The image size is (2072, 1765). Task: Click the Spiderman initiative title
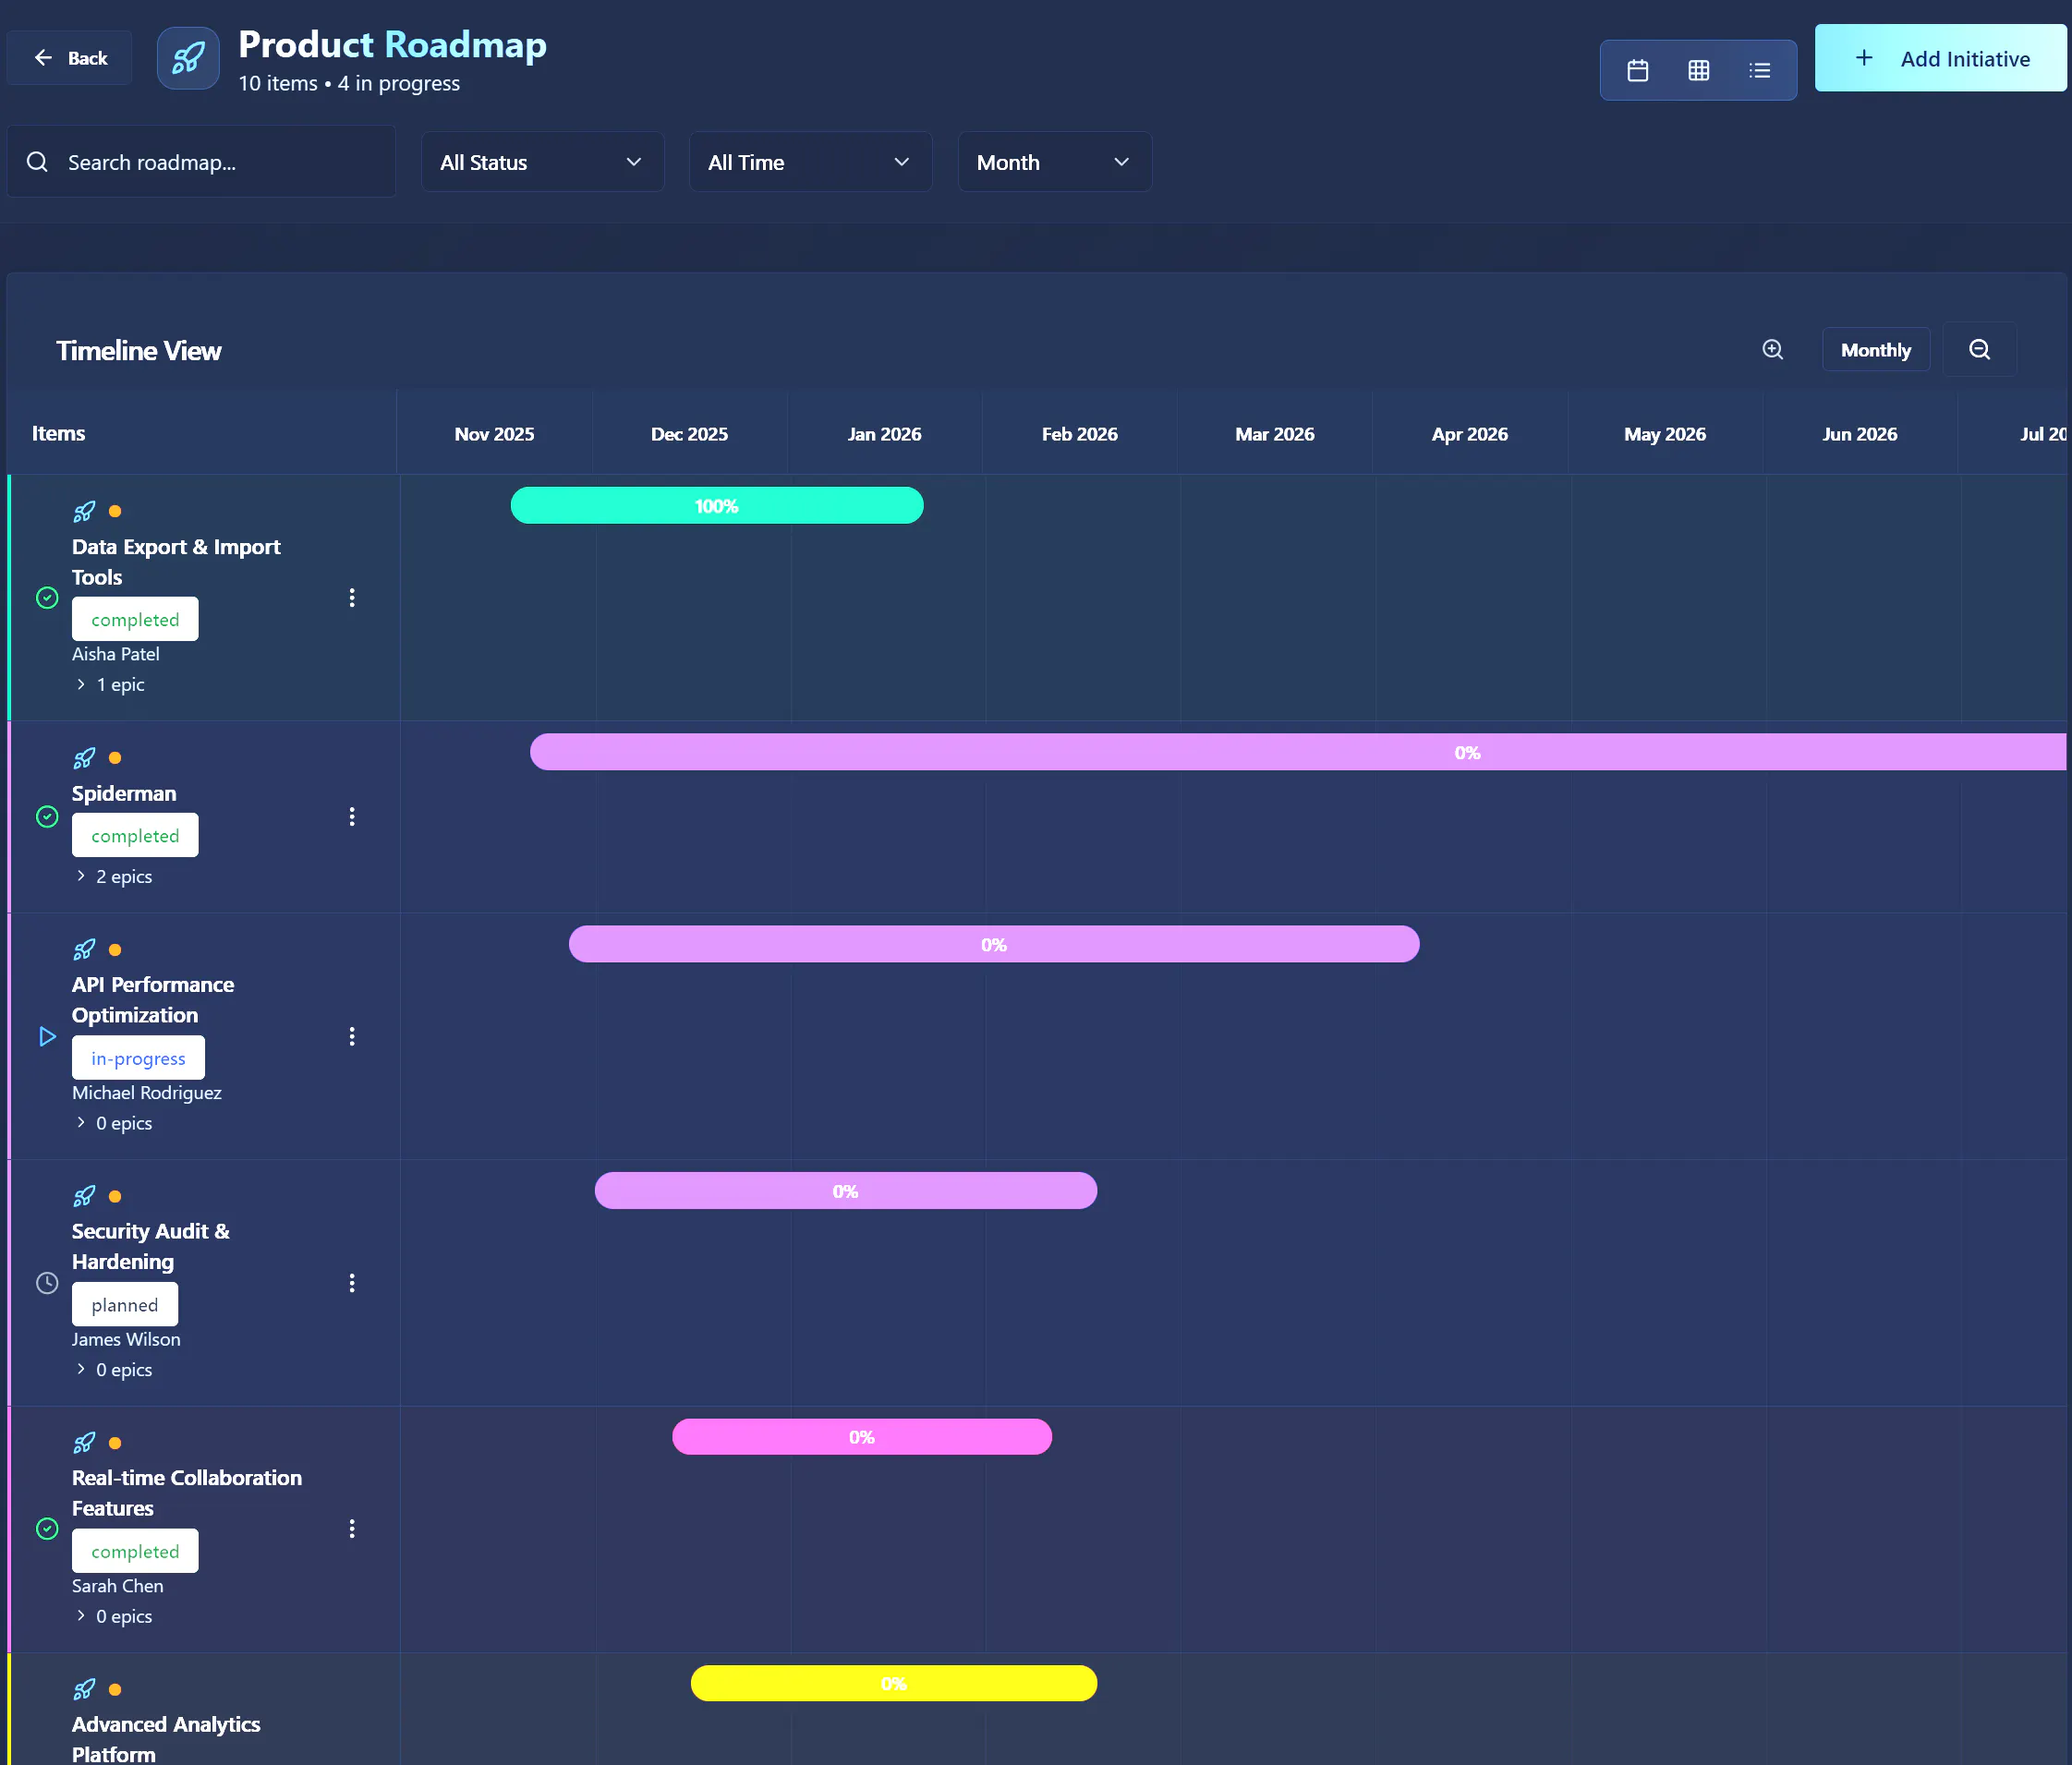pyautogui.click(x=124, y=794)
